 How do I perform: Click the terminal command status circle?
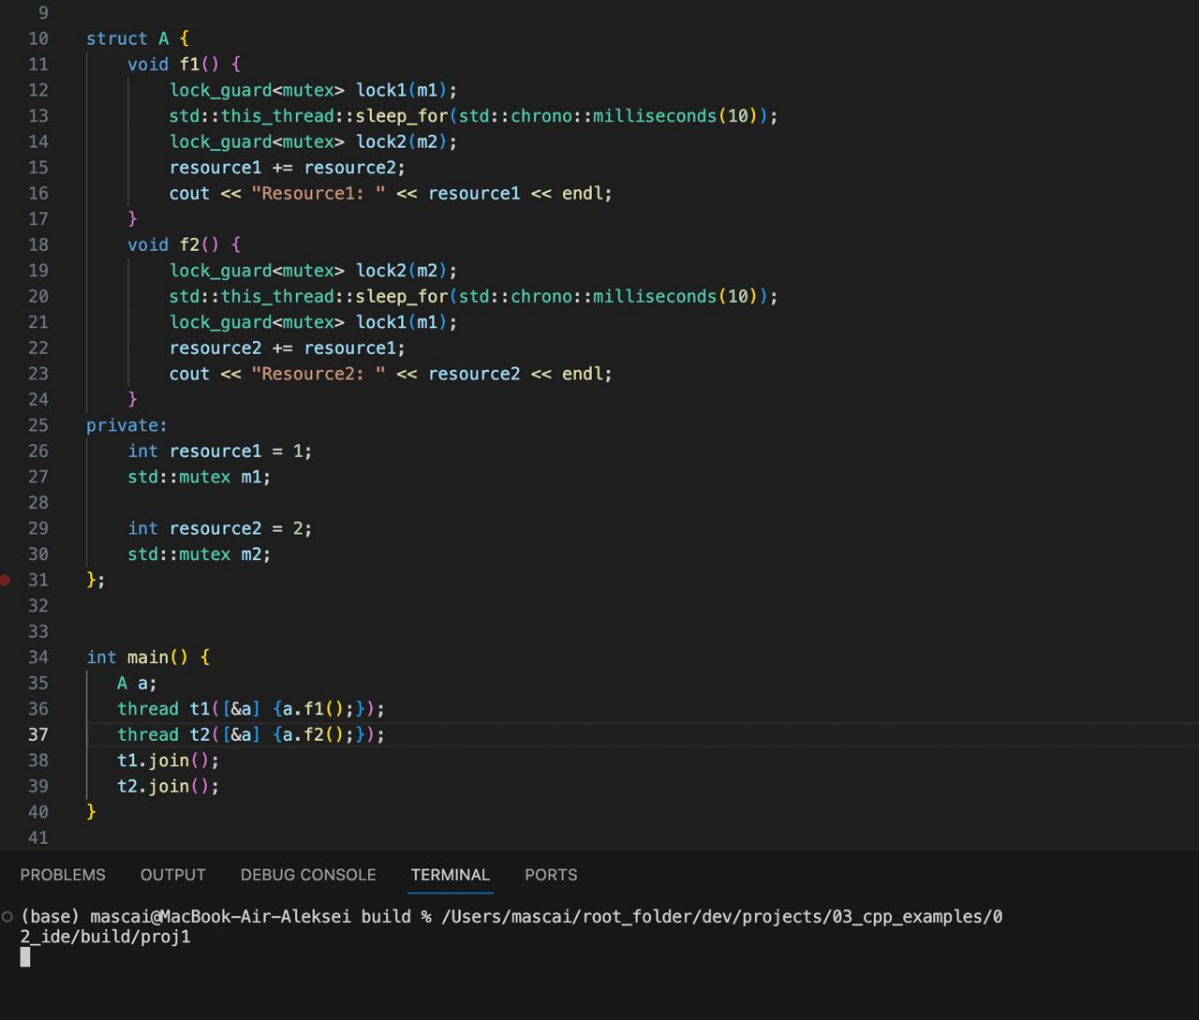coord(7,916)
